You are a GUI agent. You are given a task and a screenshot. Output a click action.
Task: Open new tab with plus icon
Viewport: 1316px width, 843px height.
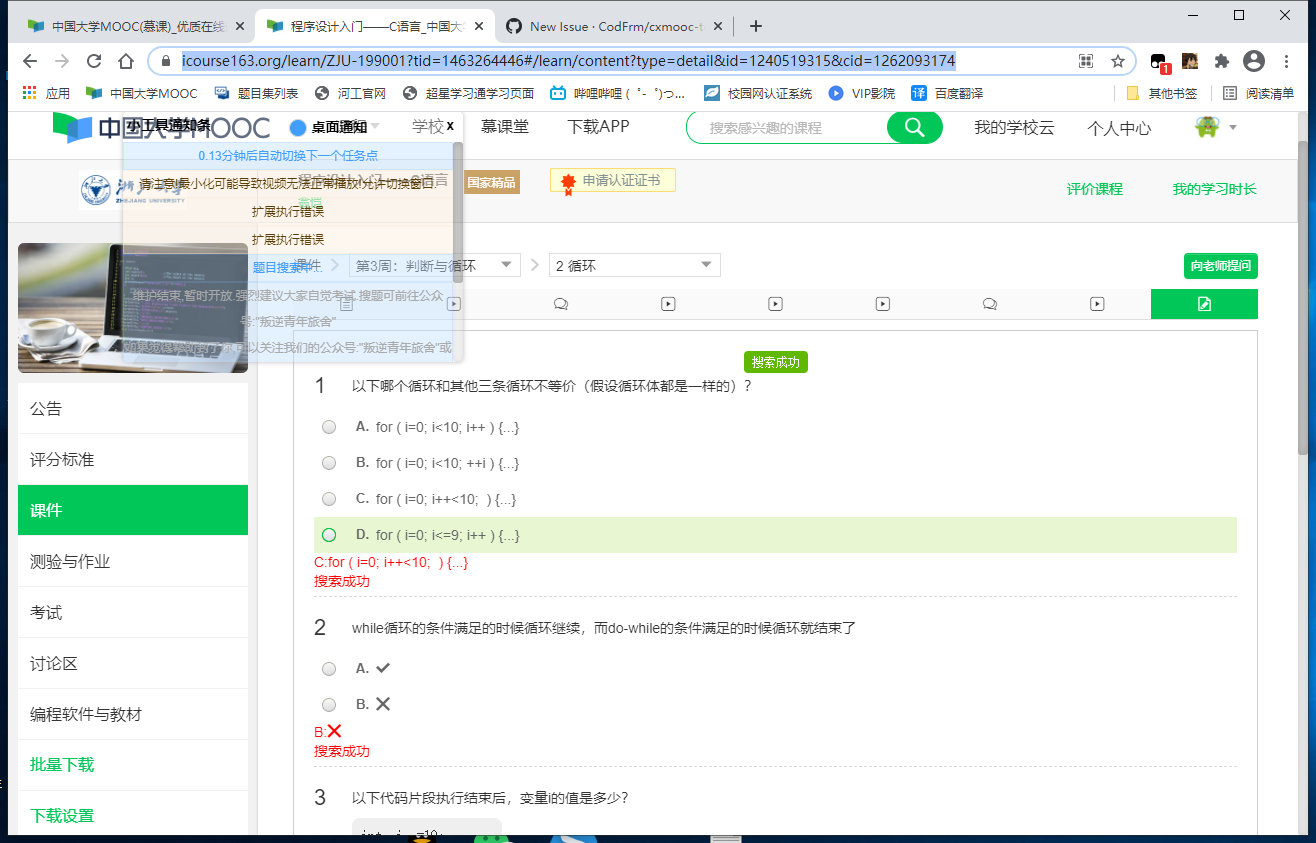[x=756, y=26]
